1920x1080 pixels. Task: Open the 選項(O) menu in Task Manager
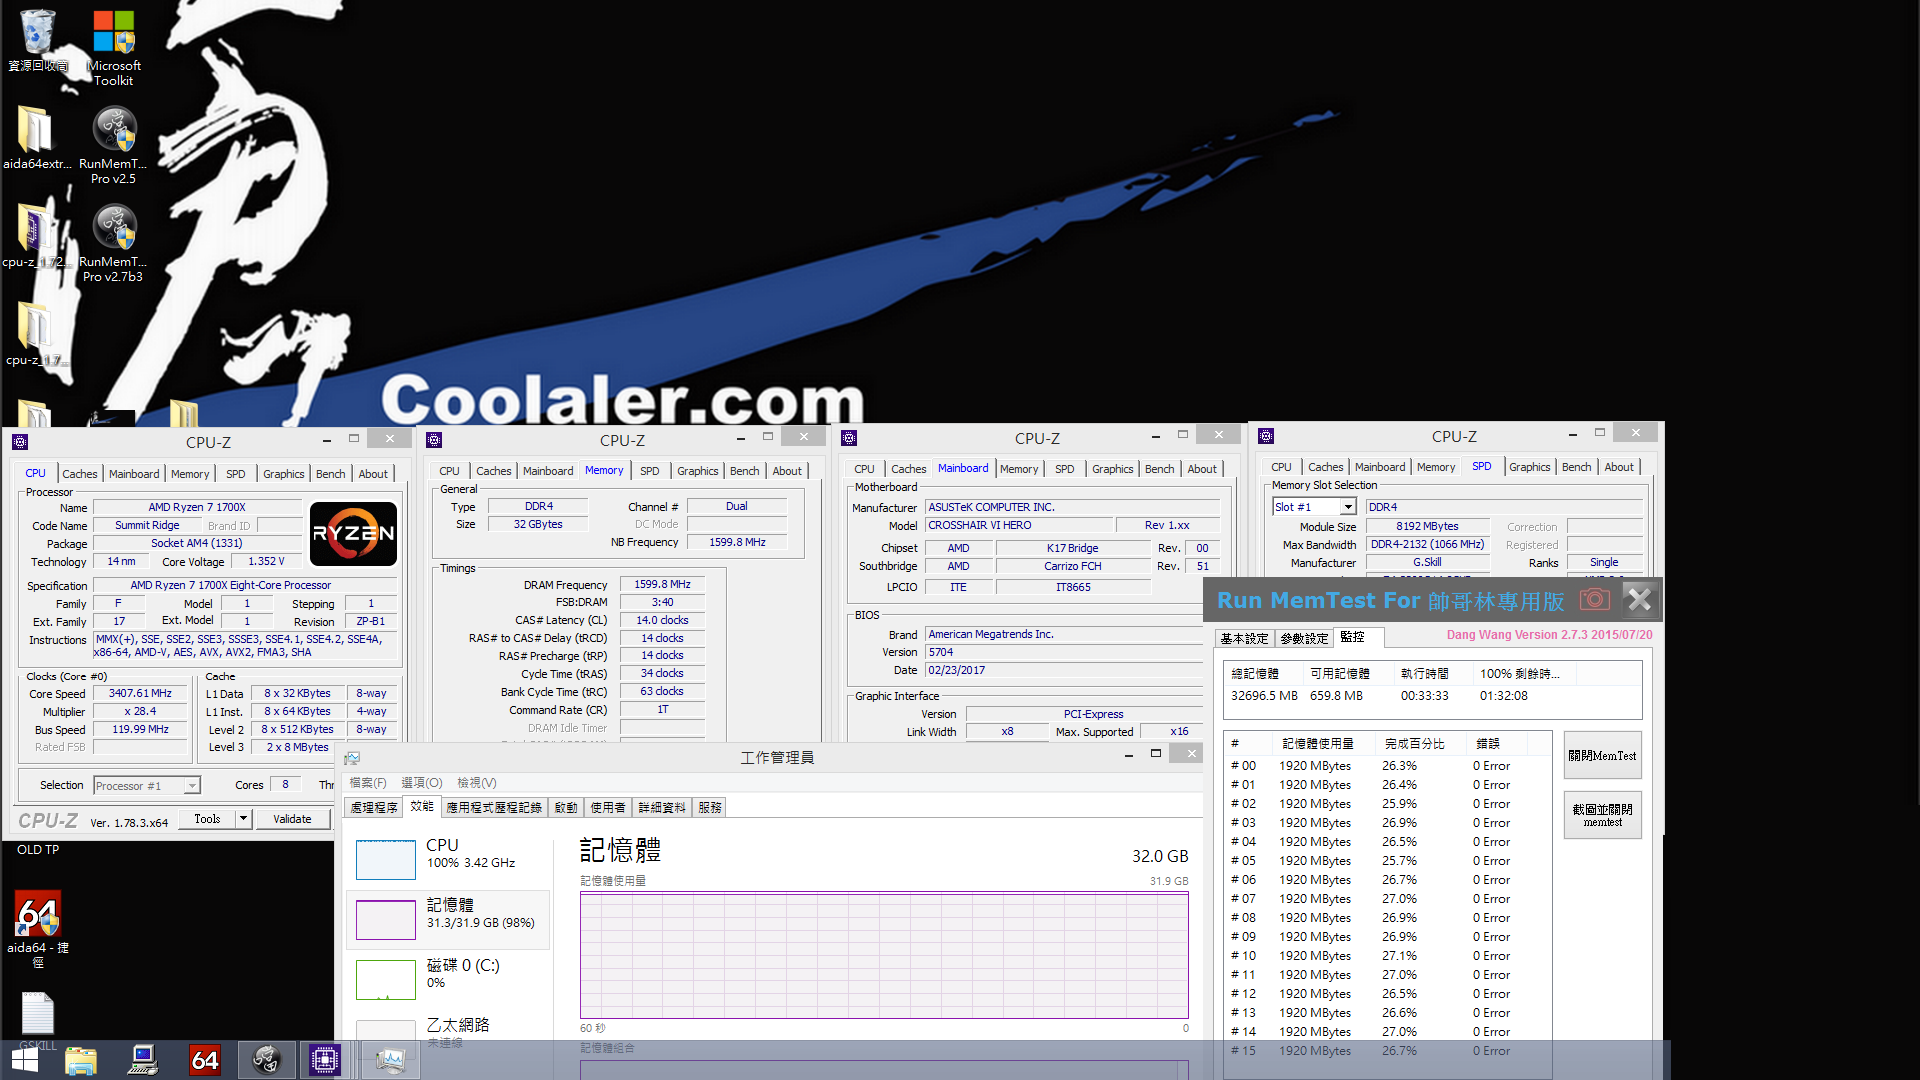tap(421, 783)
